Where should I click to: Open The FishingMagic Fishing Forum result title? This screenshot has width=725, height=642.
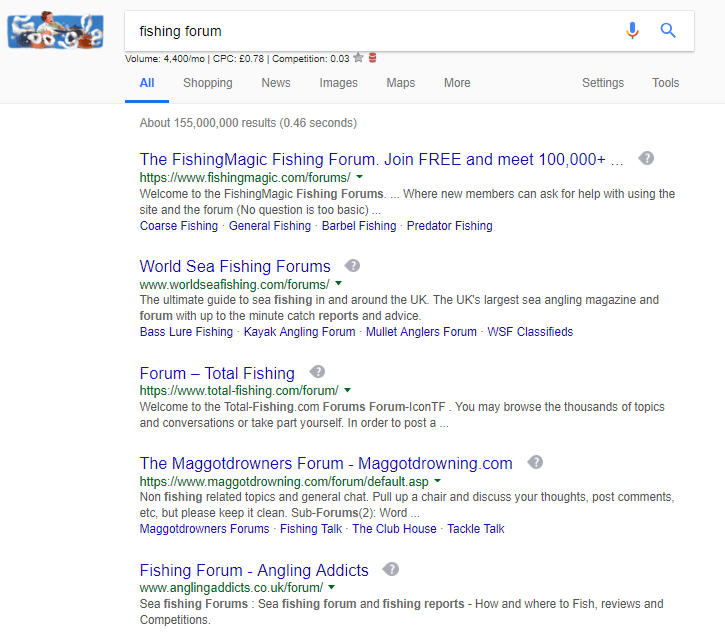(381, 159)
